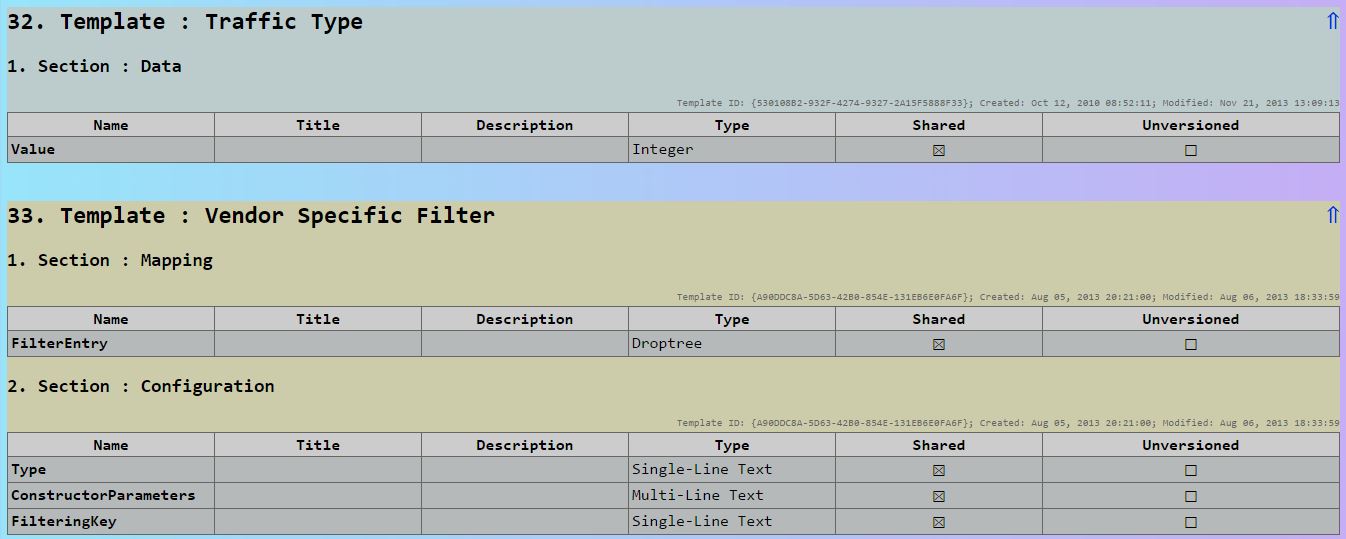Click the Template ID line above Mapping table
Screen dimensions: 1346x539
[x=1008, y=297]
